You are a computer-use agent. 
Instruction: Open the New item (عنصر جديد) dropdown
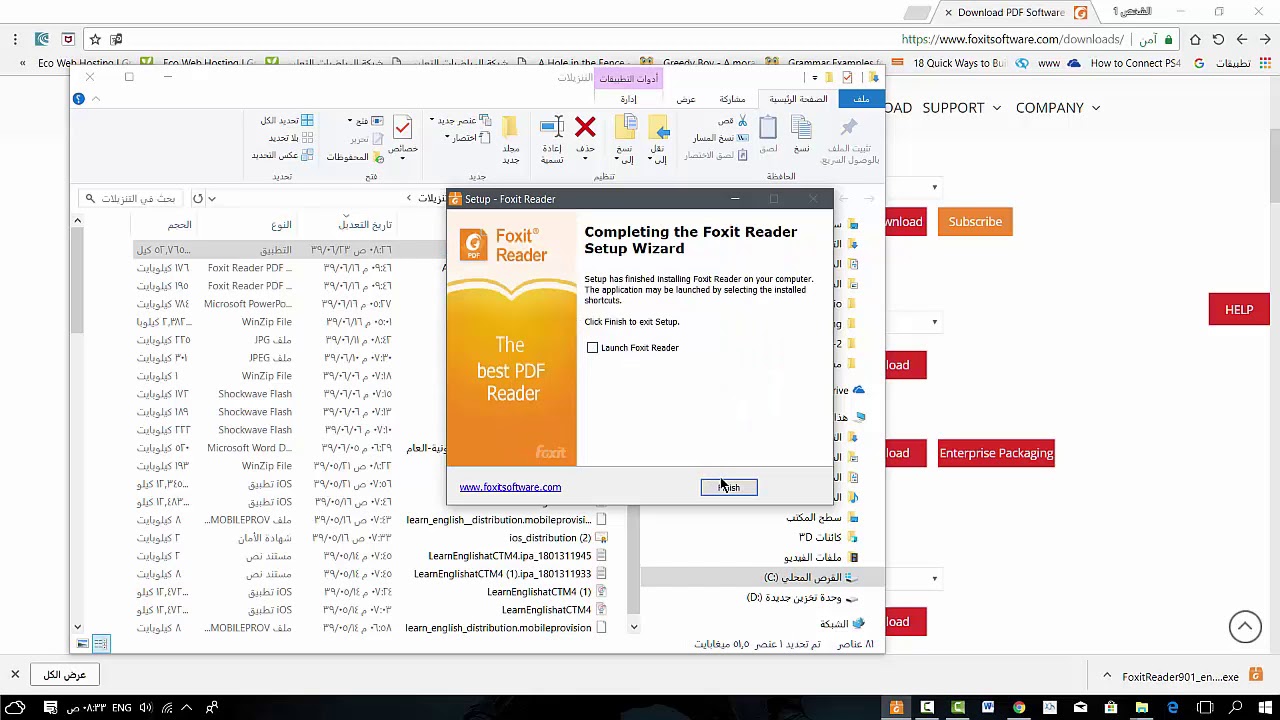coord(460,121)
